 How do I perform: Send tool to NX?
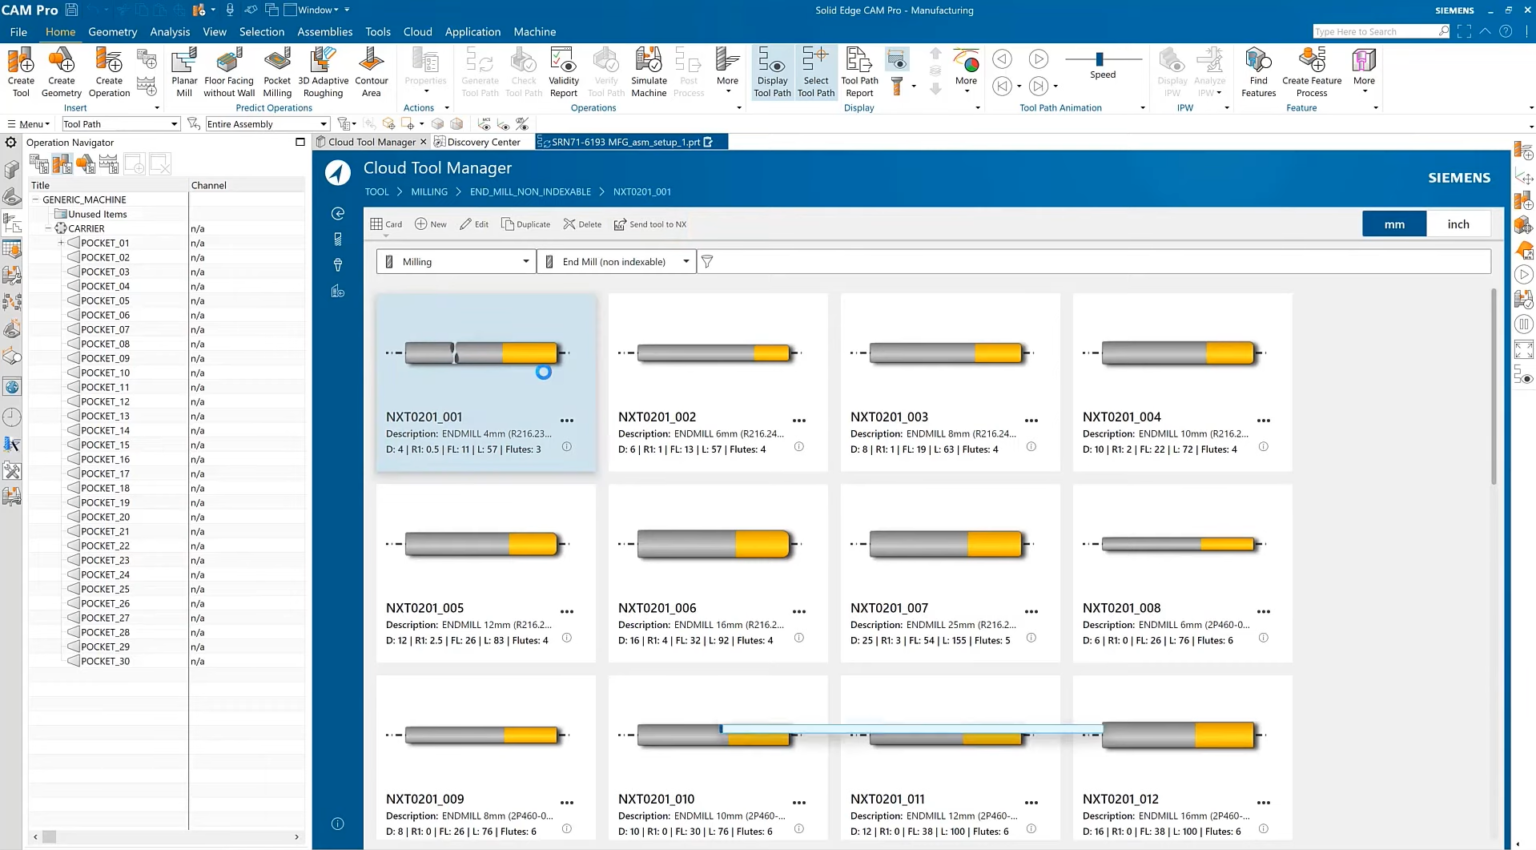point(650,224)
